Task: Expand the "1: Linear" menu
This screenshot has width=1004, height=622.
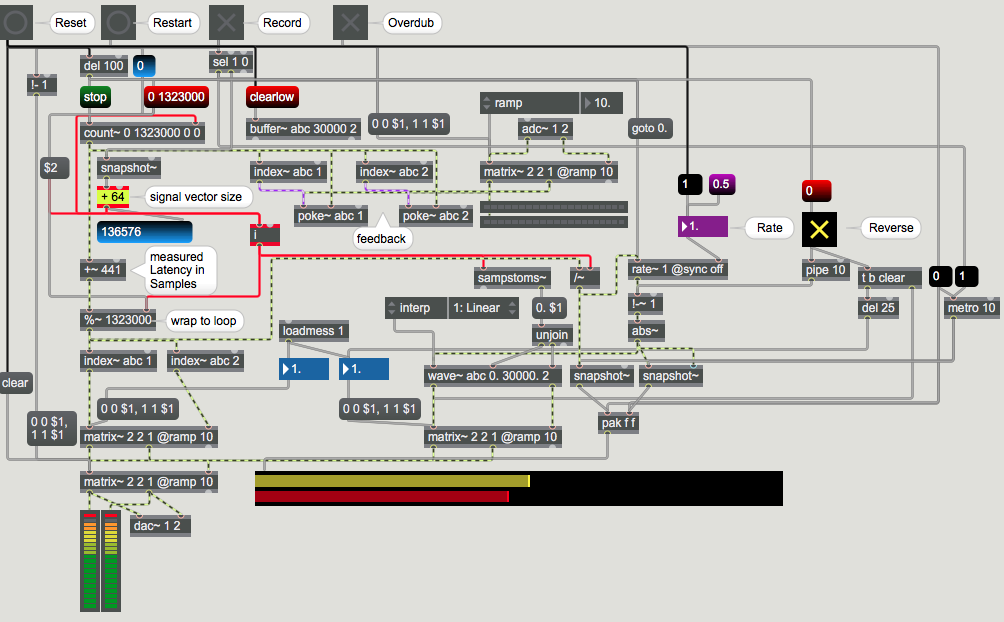Action: [x=486, y=308]
